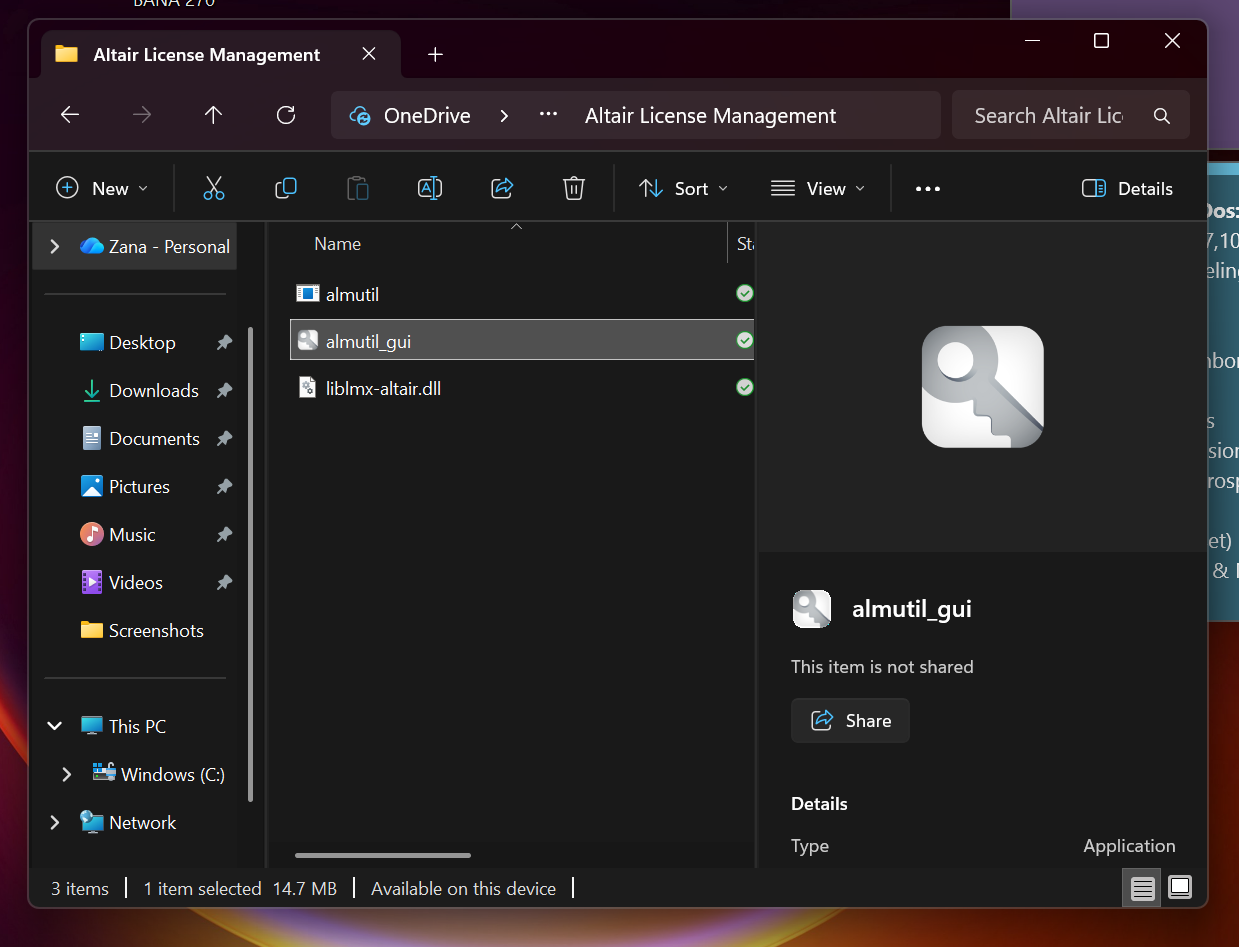The height and width of the screenshot is (947, 1239).
Task: Click the search magnifier icon
Action: tap(1161, 116)
